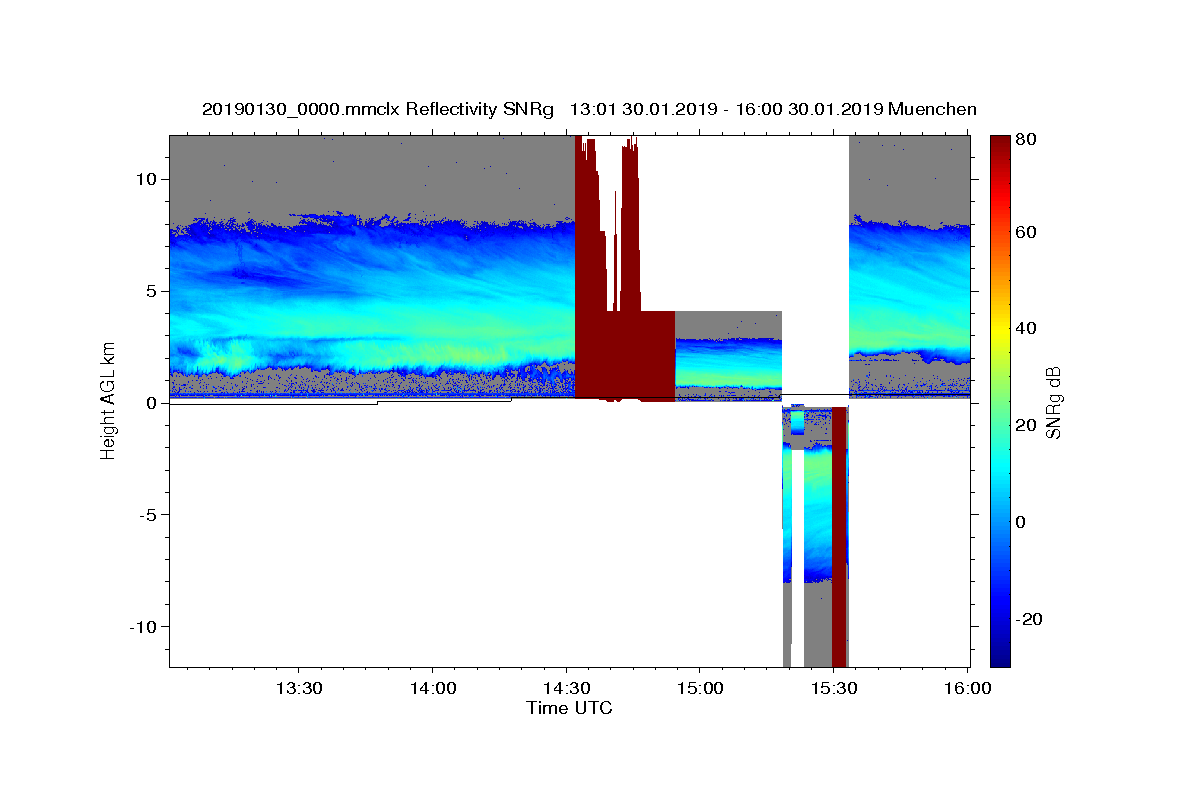Click the 80 colorbar tick label
The image size is (1200, 800).
pos(1025,140)
